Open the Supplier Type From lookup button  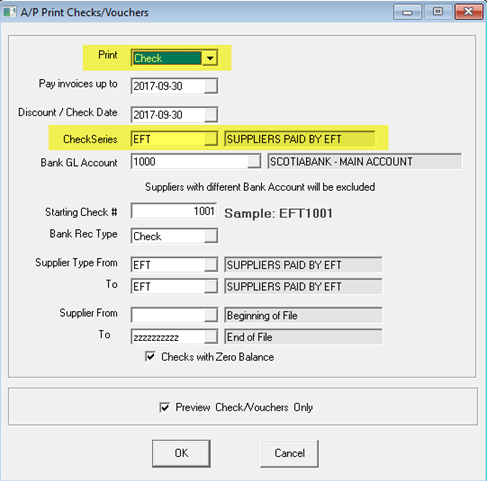[211, 265]
